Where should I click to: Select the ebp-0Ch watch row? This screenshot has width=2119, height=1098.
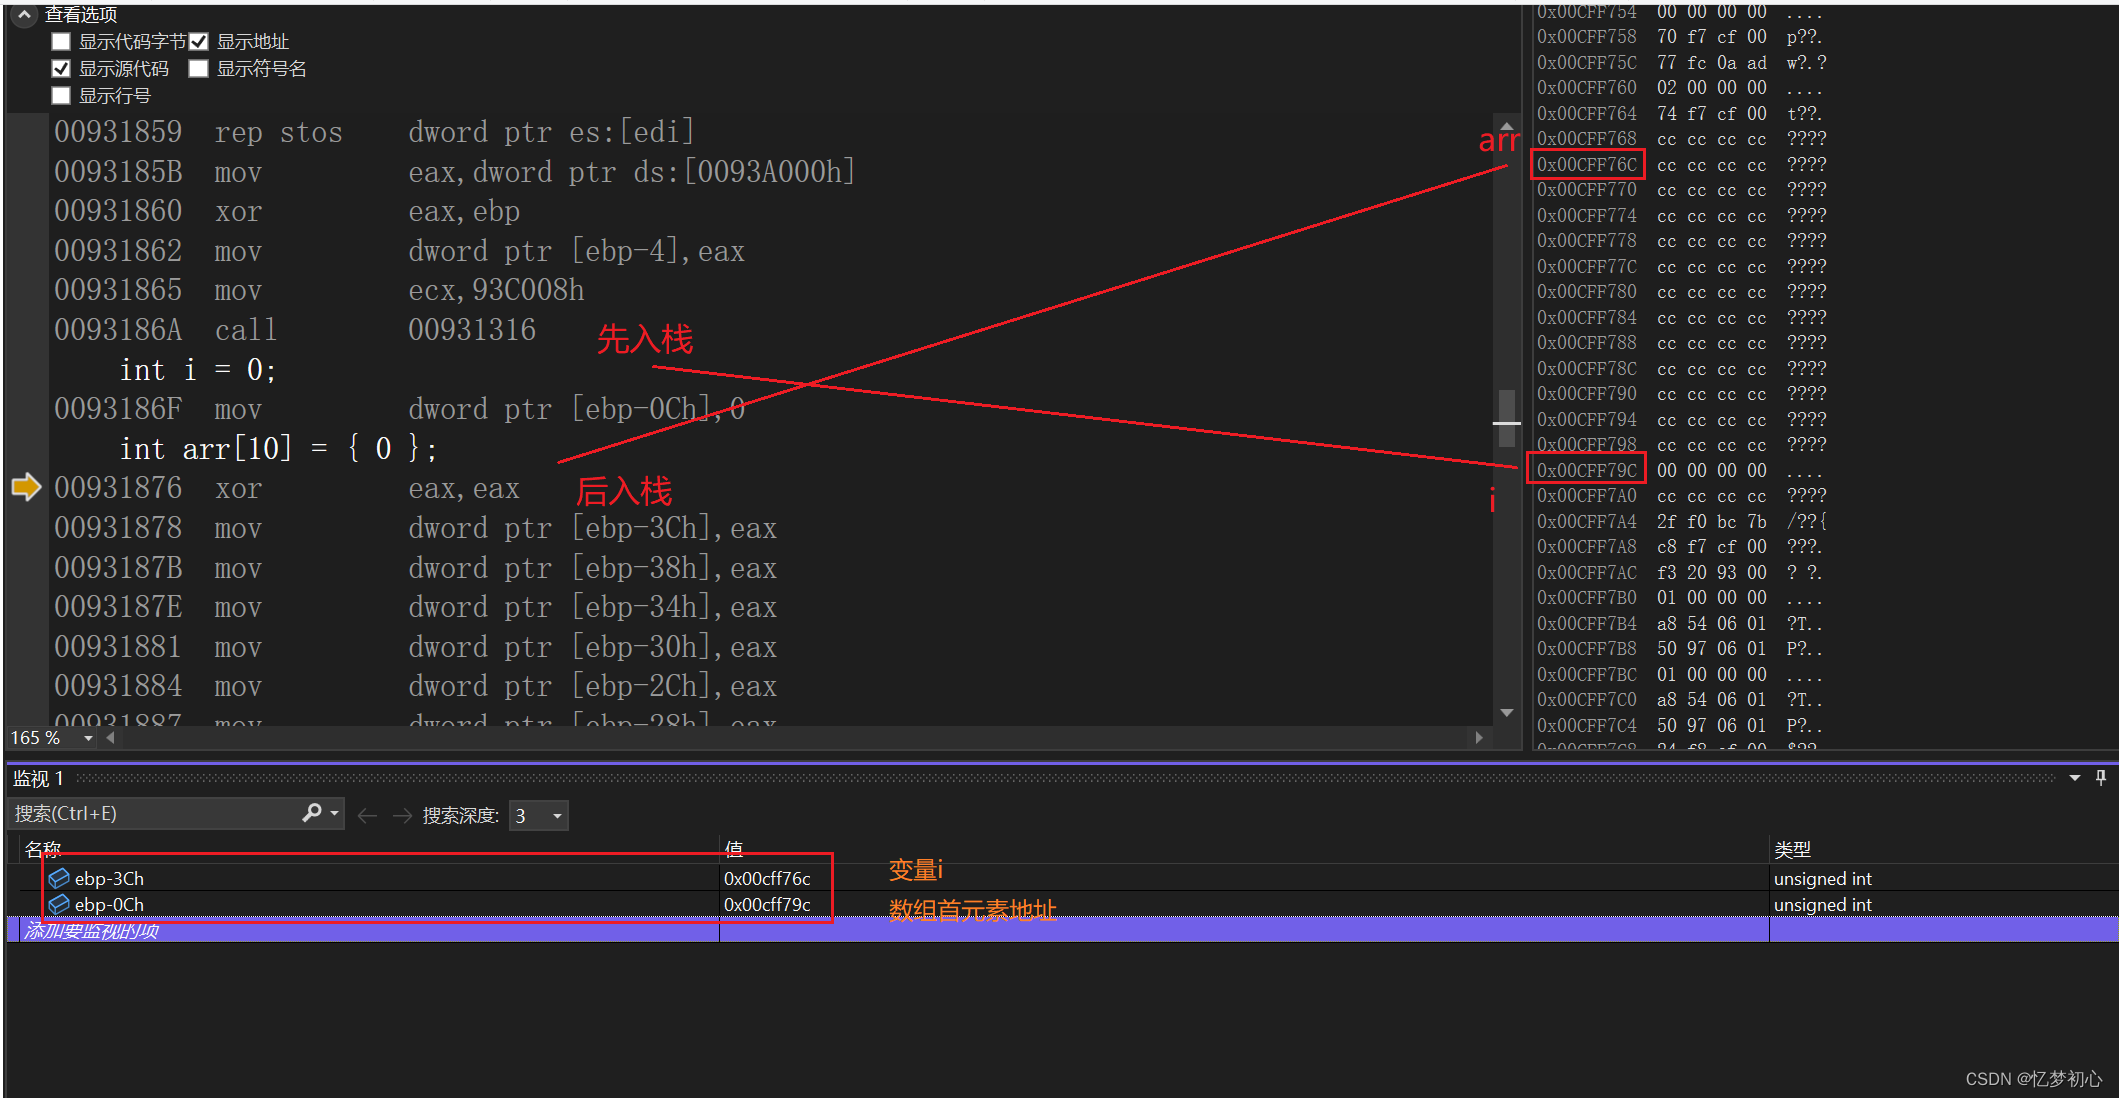(1062, 904)
